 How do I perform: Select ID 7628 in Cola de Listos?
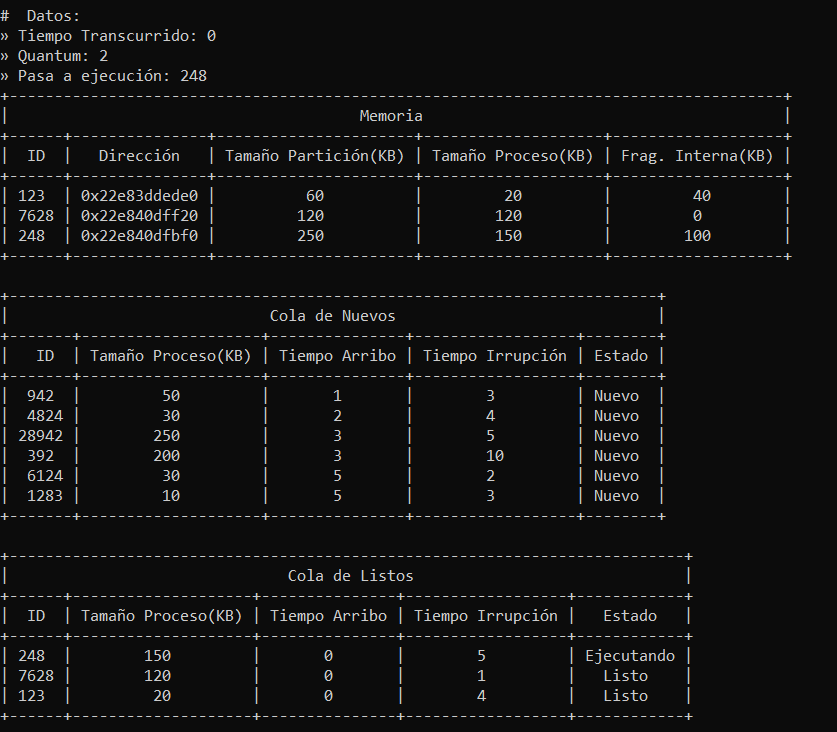click(x=36, y=676)
